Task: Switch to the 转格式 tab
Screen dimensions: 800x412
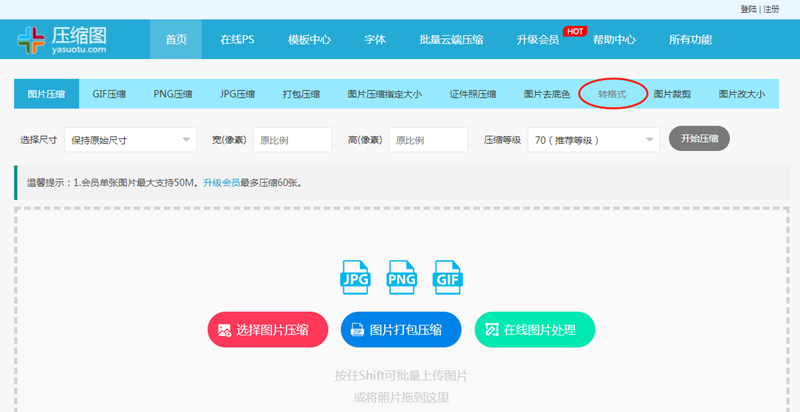Action: [612, 94]
